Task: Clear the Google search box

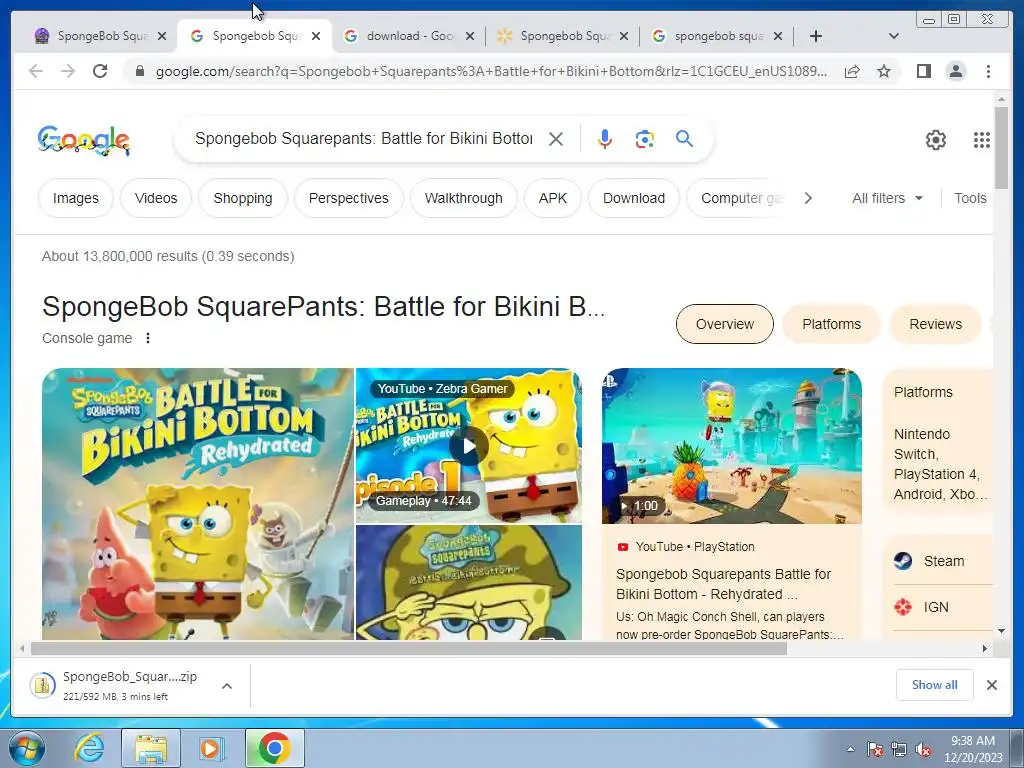Action: click(556, 139)
